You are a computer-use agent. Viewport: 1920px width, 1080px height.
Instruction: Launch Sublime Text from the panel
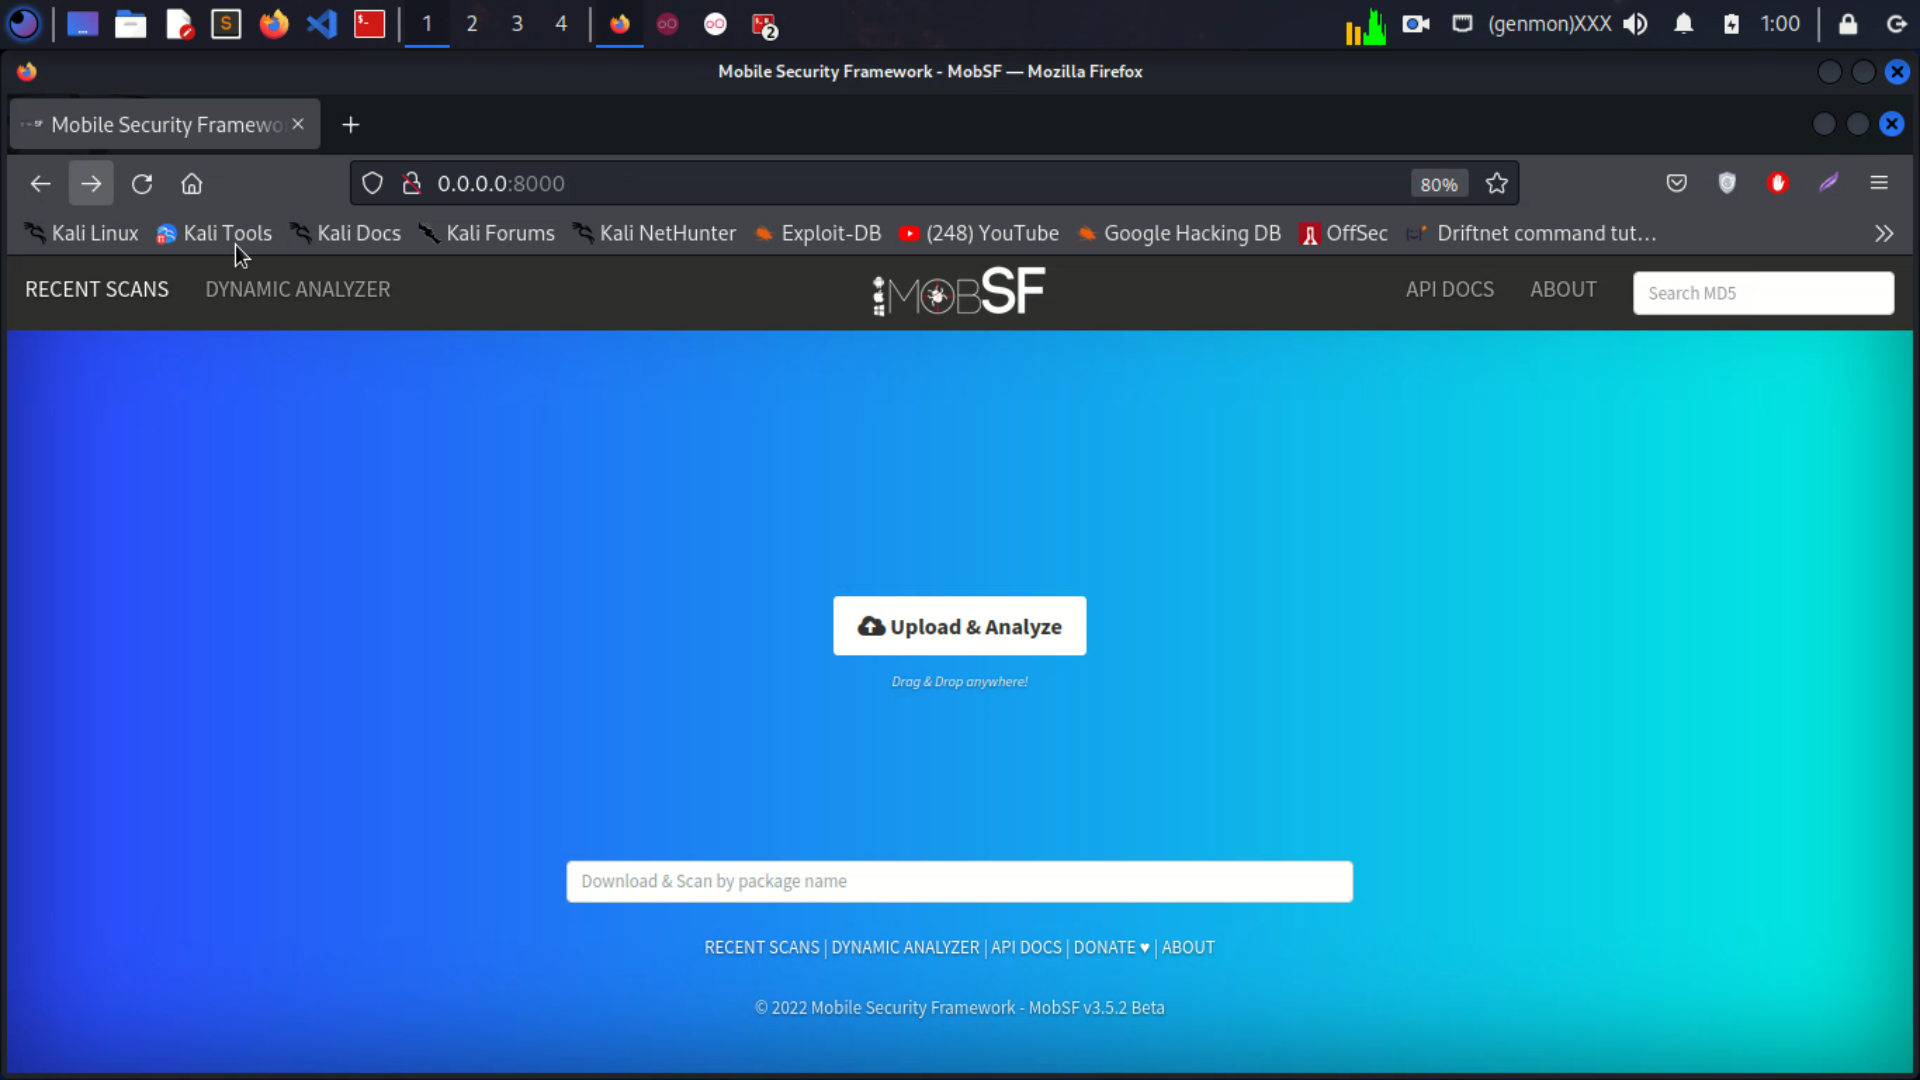[226, 24]
